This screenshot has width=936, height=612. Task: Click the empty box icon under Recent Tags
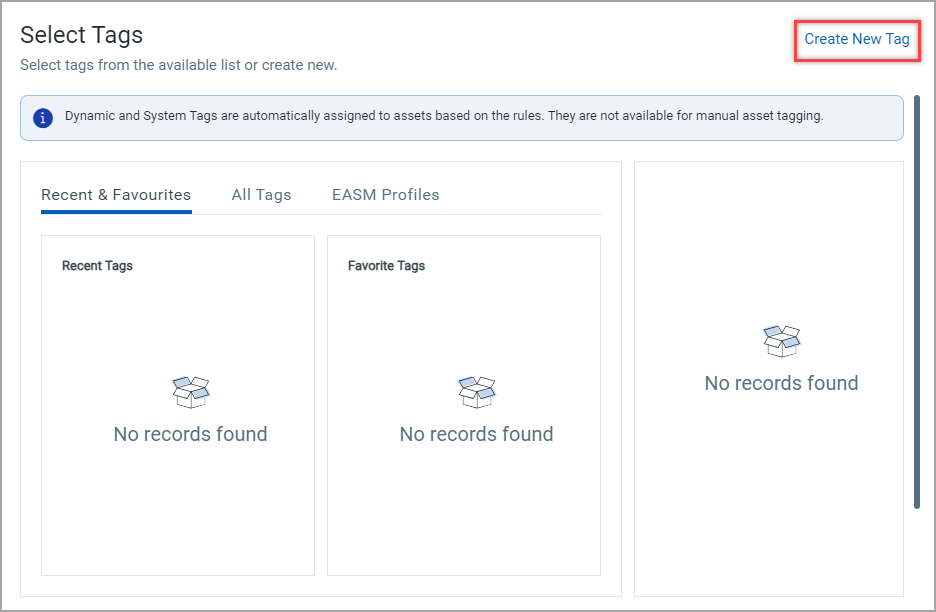[x=190, y=391]
